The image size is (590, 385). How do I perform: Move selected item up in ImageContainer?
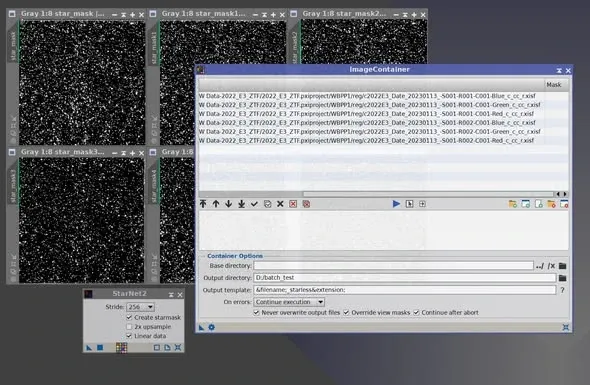click(x=216, y=204)
